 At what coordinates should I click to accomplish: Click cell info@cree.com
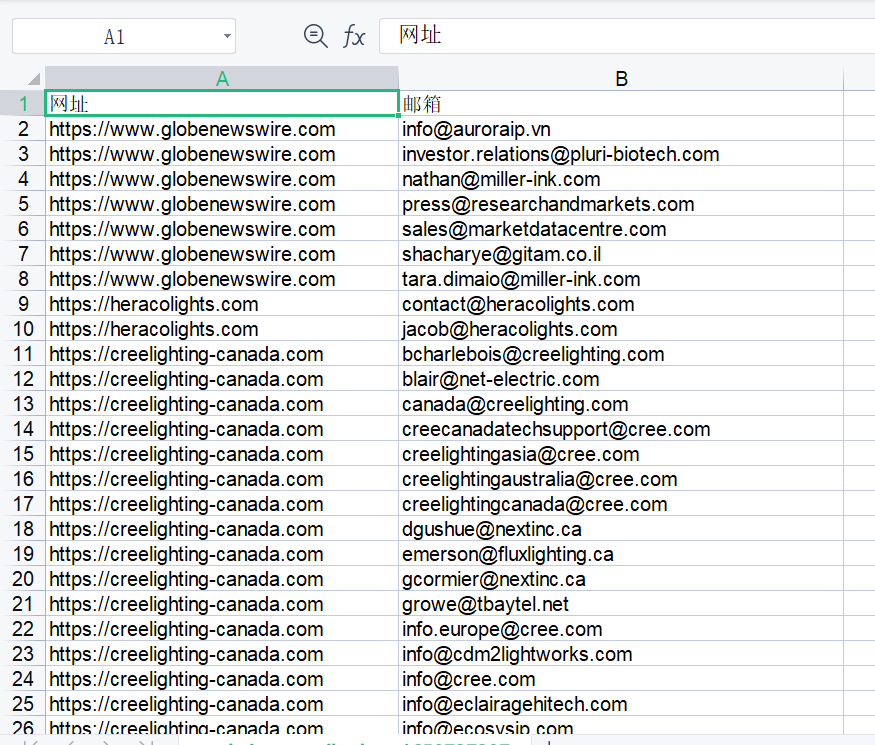click(621, 679)
